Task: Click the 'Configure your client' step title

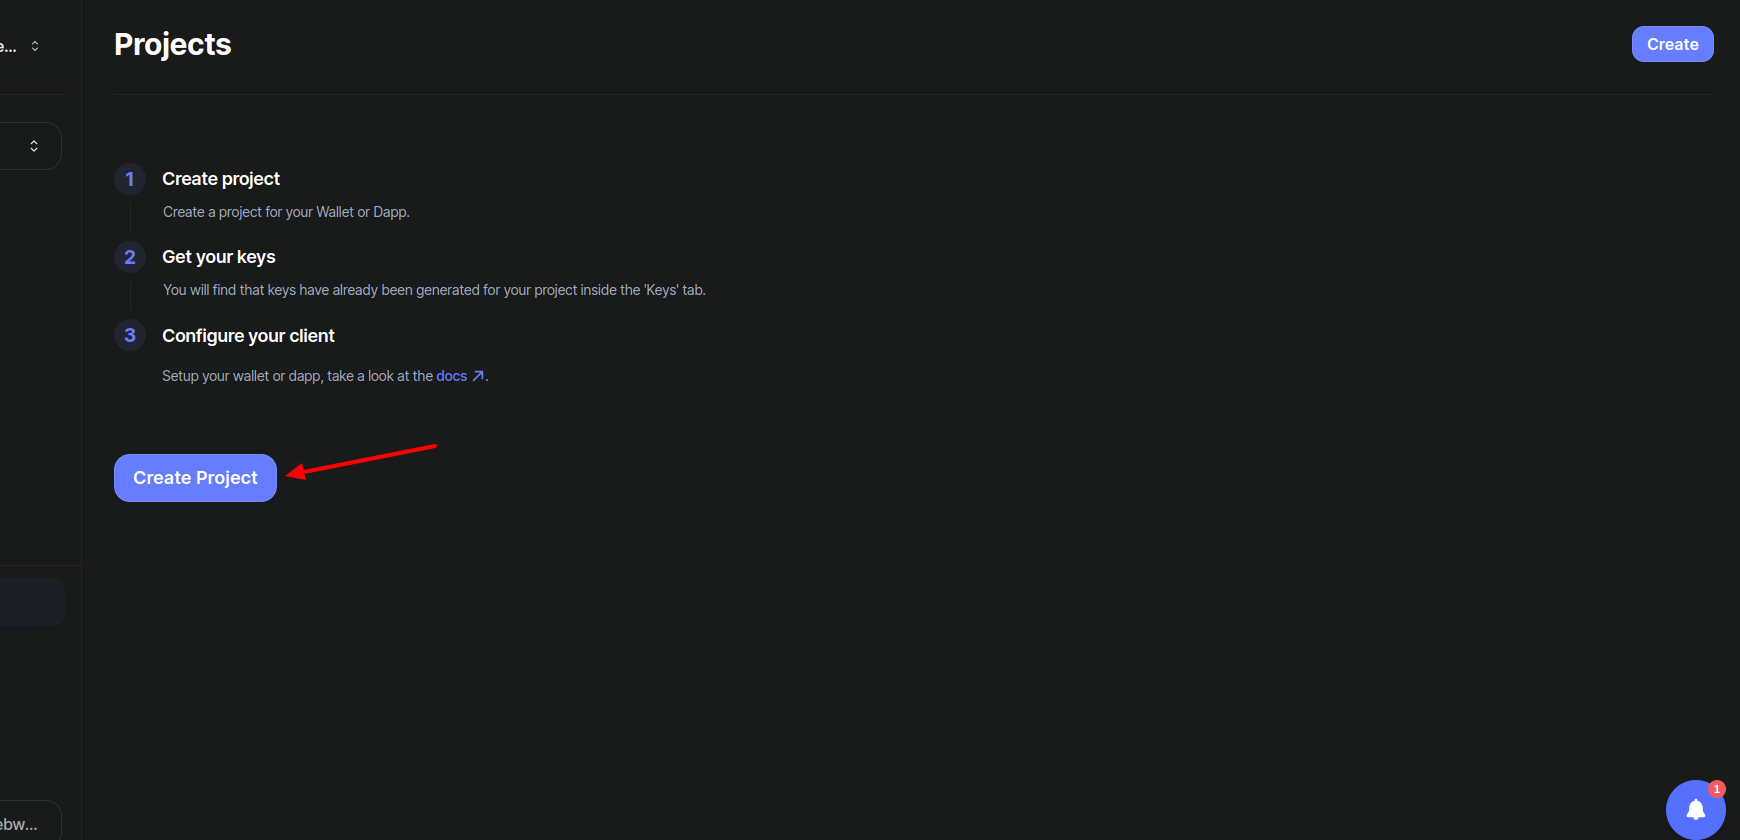Action: click(x=248, y=336)
